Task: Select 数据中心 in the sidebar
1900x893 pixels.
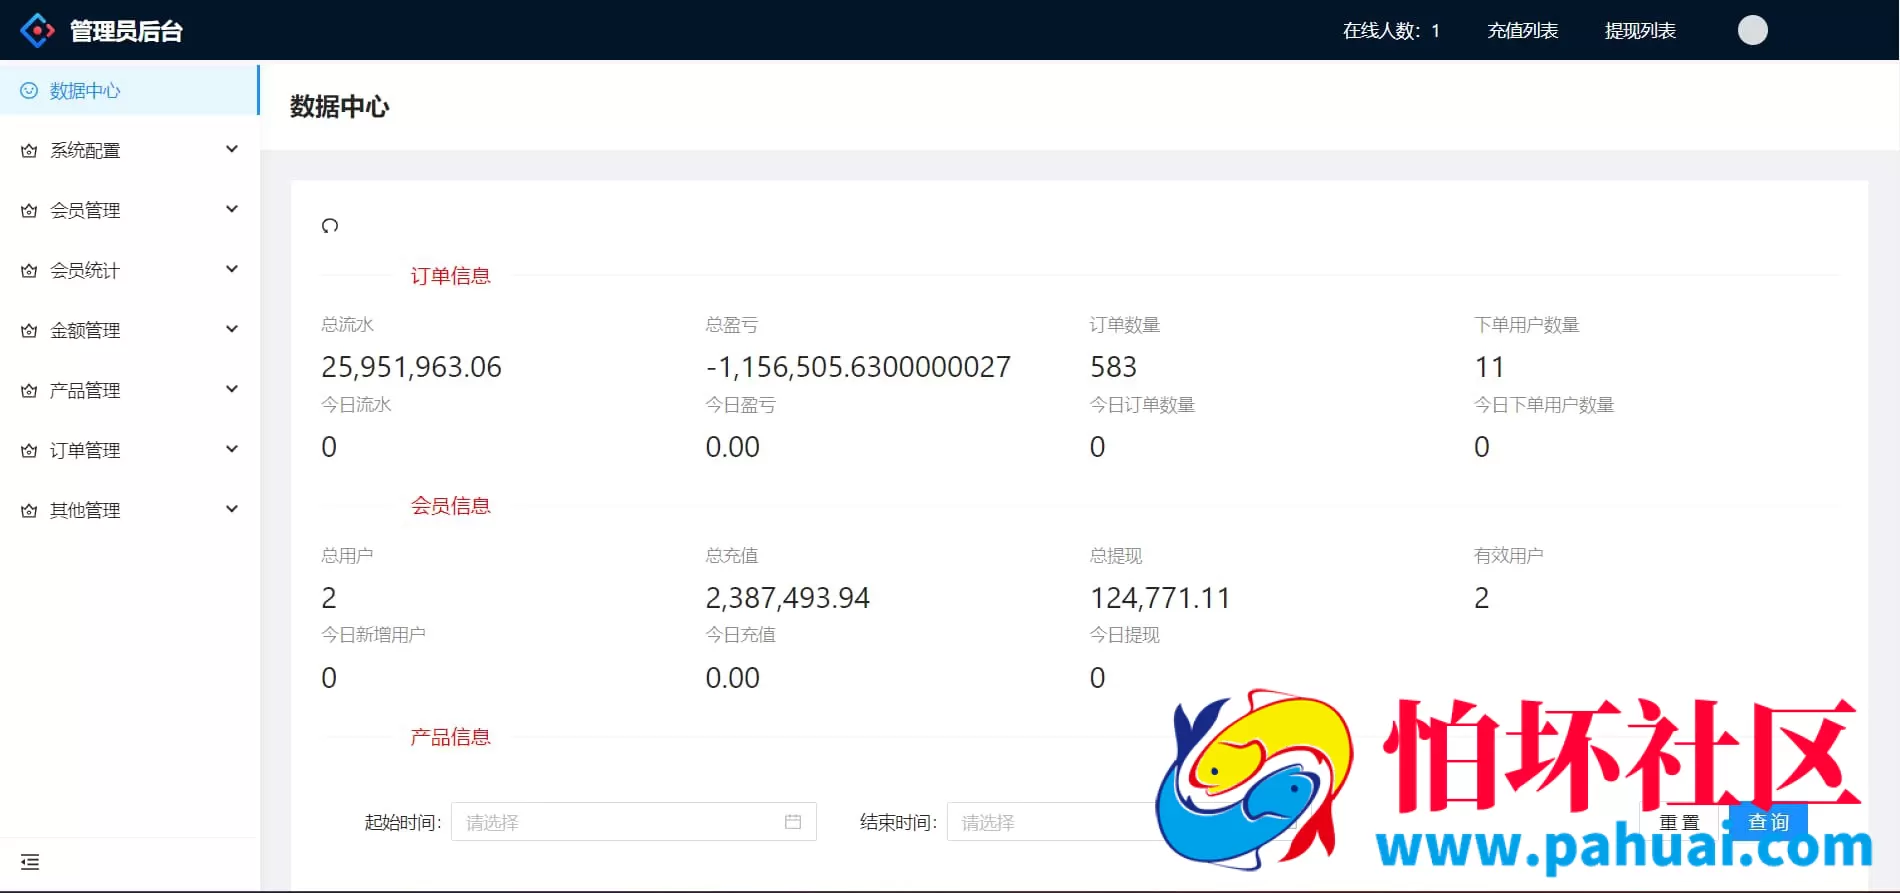Action: click(85, 91)
